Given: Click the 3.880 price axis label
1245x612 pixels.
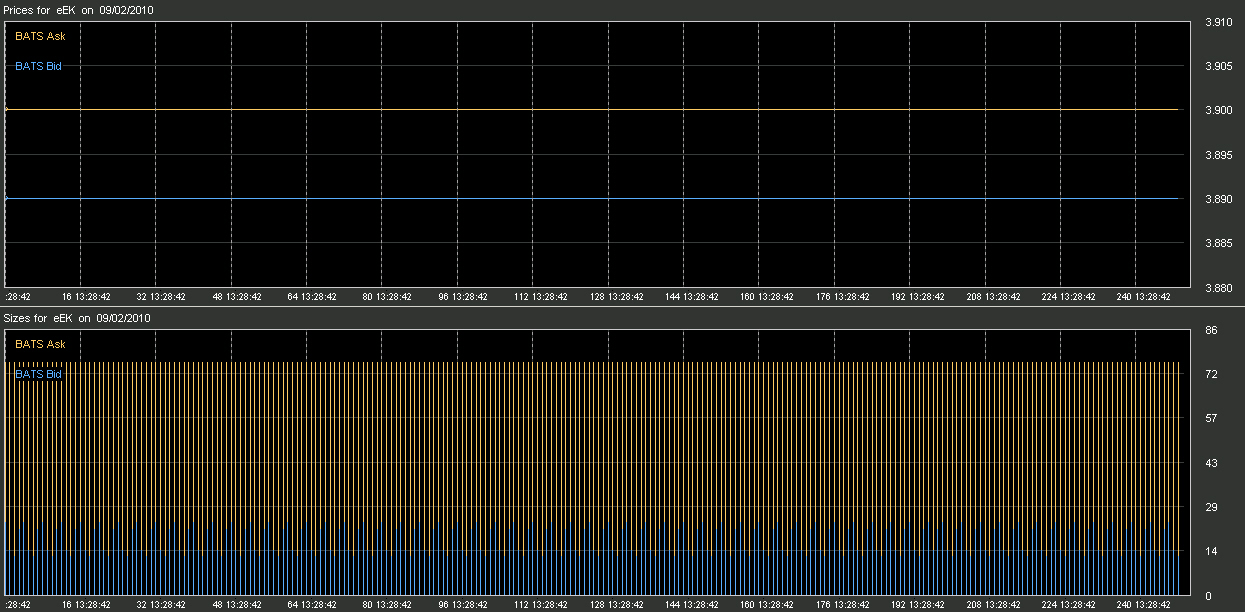Looking at the screenshot, I should coord(1218,288).
